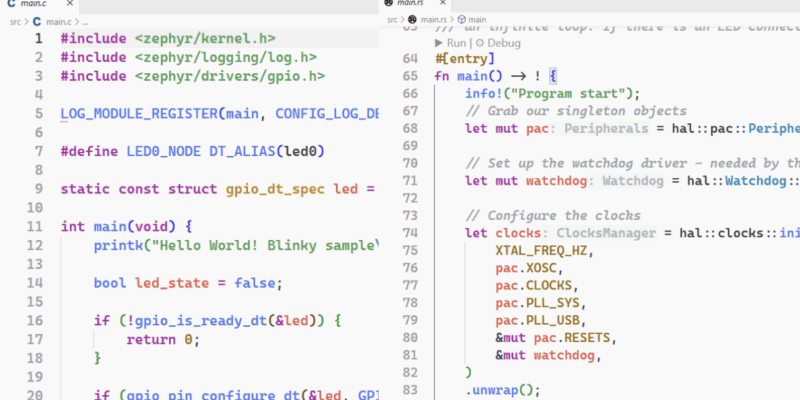
Task: Open the src breadcrumb above main.c
Action: pos(11,20)
